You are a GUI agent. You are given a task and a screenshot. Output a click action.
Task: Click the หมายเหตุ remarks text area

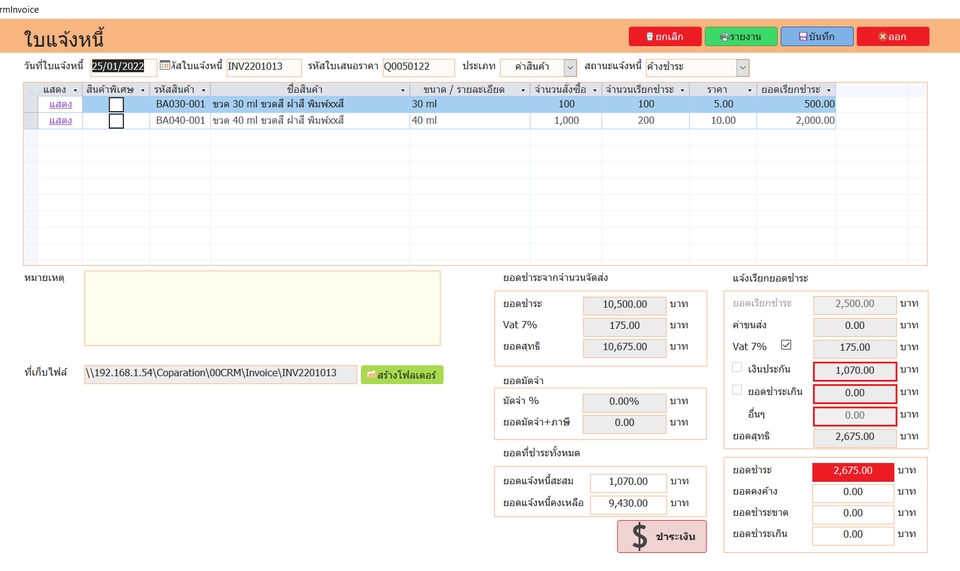pos(262,308)
